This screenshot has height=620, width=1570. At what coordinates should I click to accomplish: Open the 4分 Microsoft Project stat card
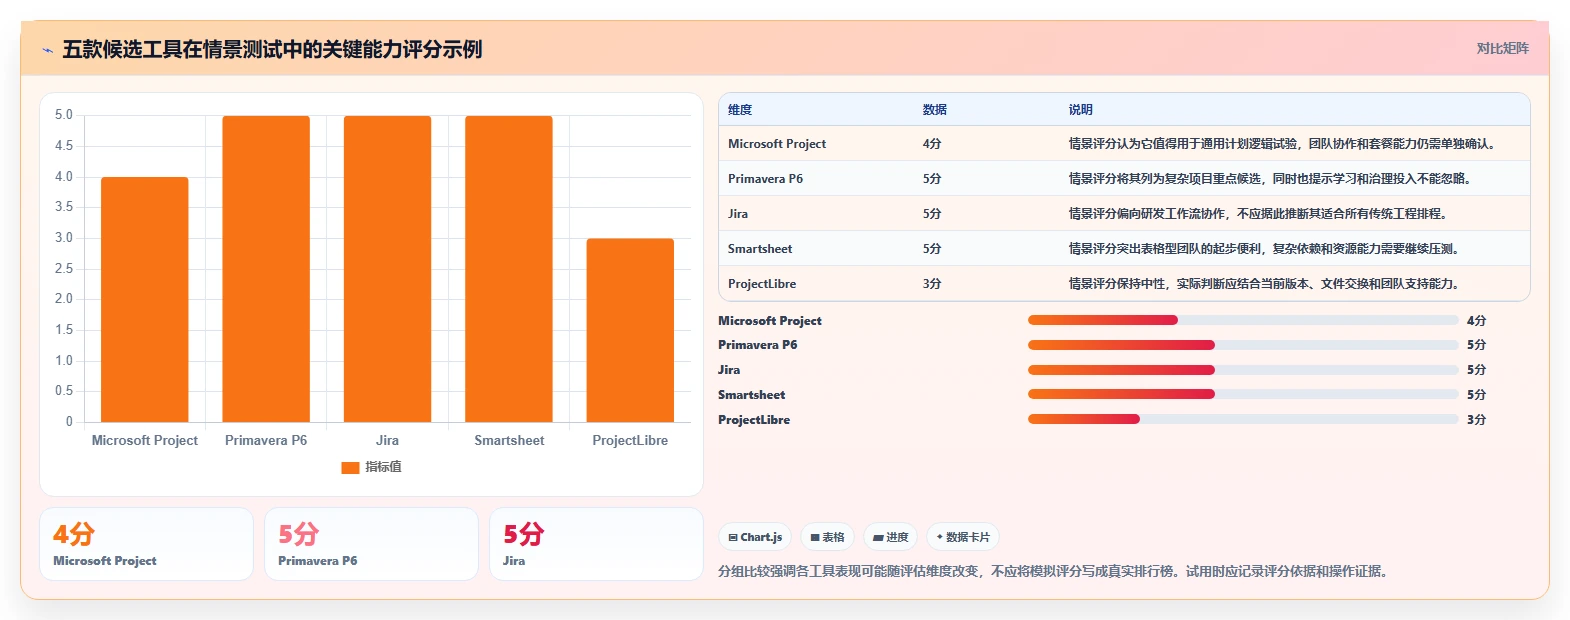coord(146,544)
